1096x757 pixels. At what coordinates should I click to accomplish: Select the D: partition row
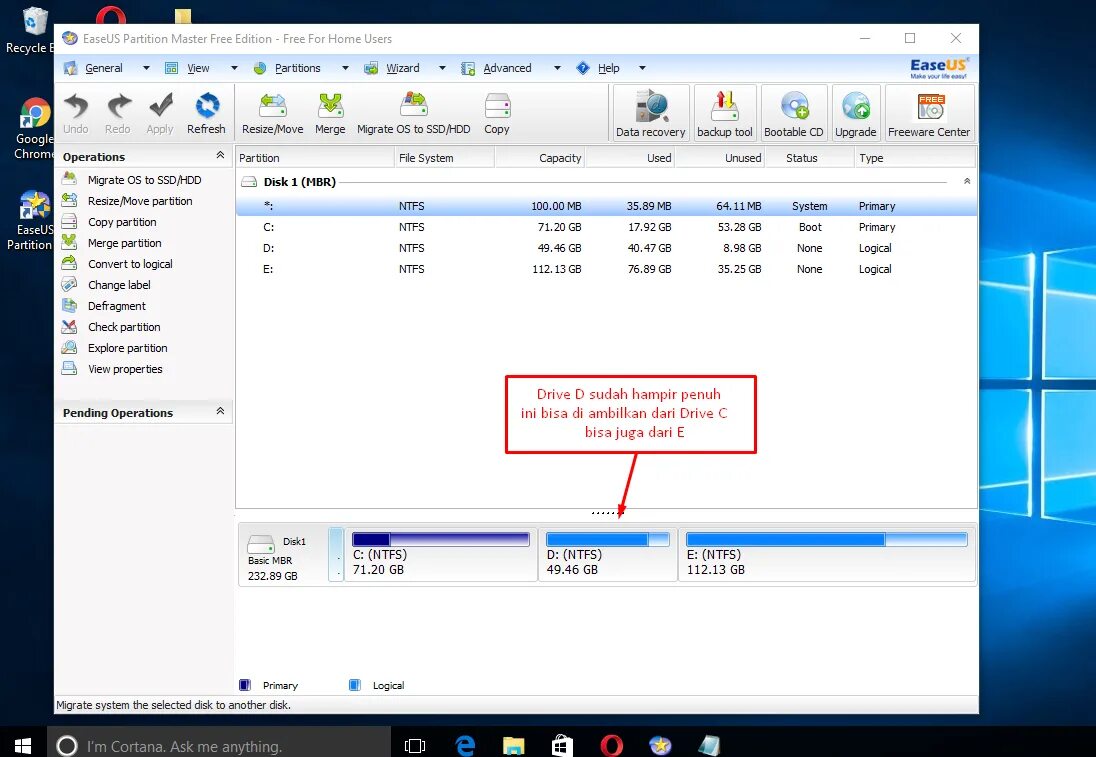(607, 248)
